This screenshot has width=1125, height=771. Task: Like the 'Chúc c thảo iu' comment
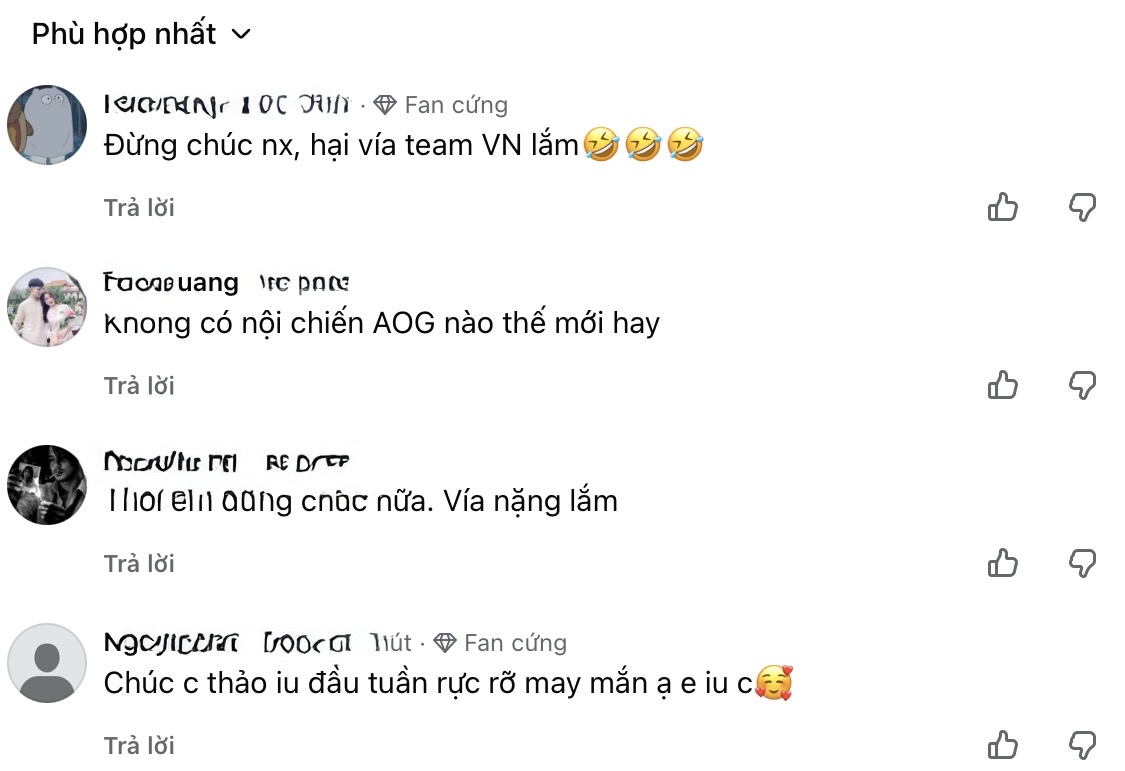[1002, 745]
